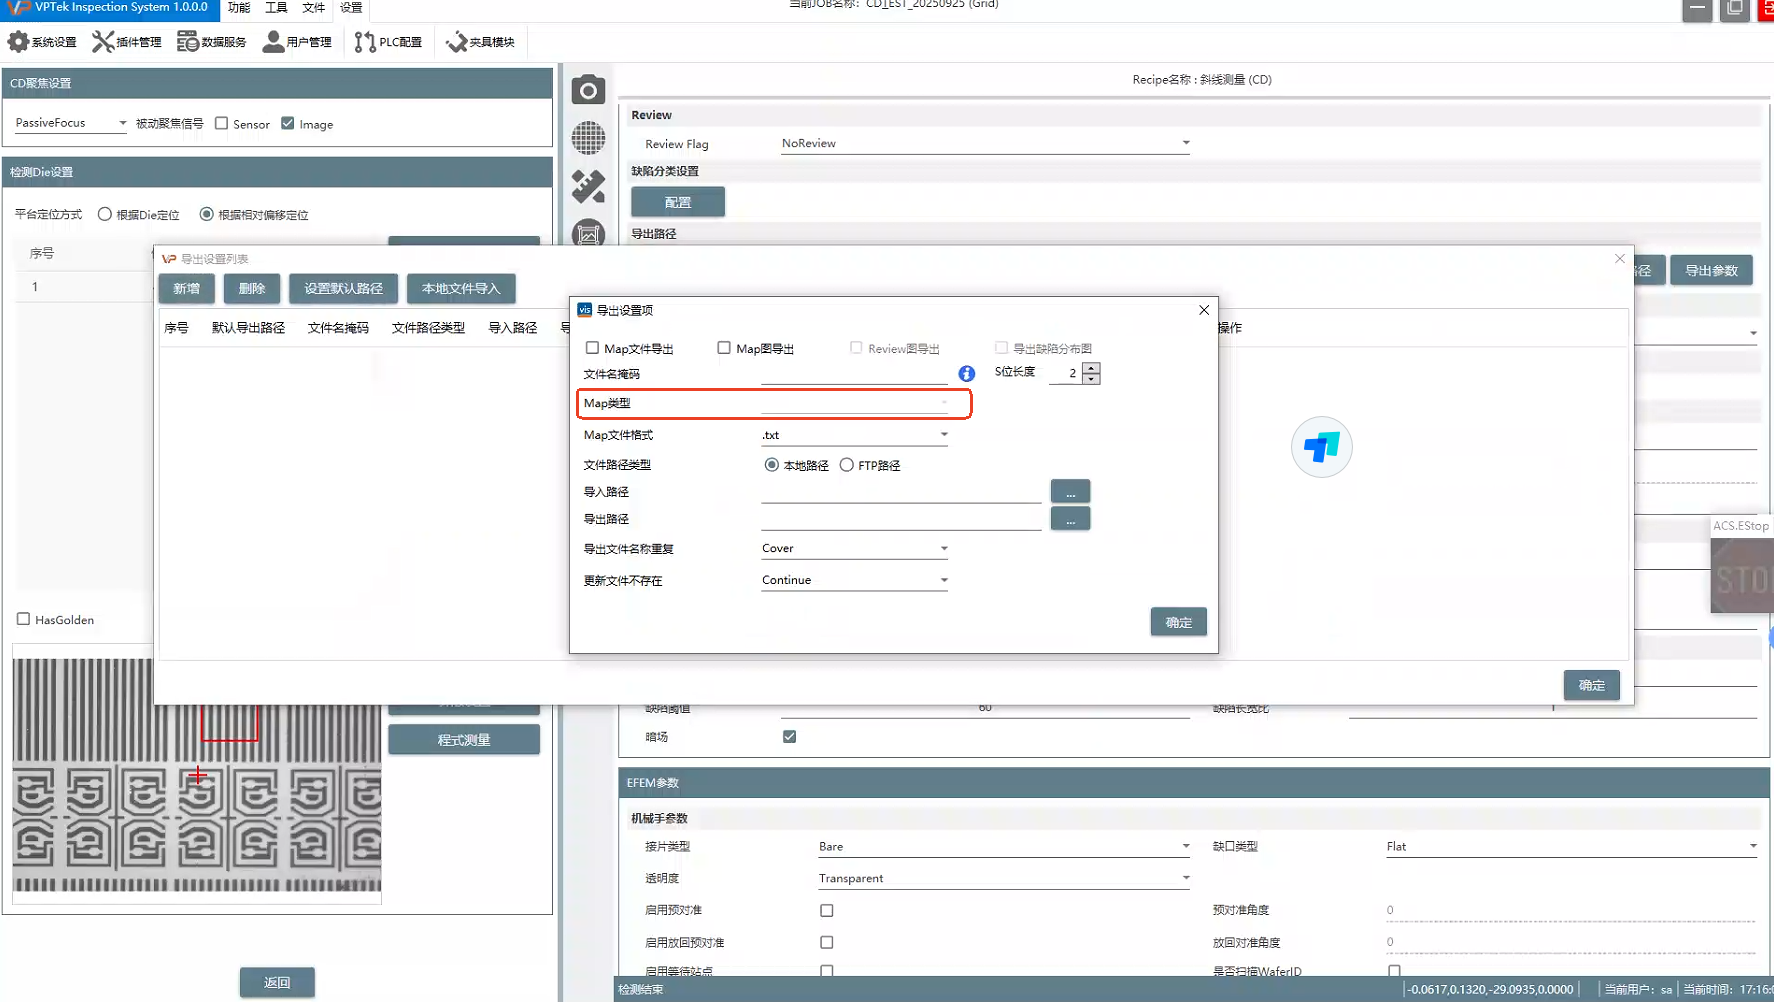The height and width of the screenshot is (1002, 1774).
Task: Open PLC配置 toolbar icon
Action: point(365,42)
